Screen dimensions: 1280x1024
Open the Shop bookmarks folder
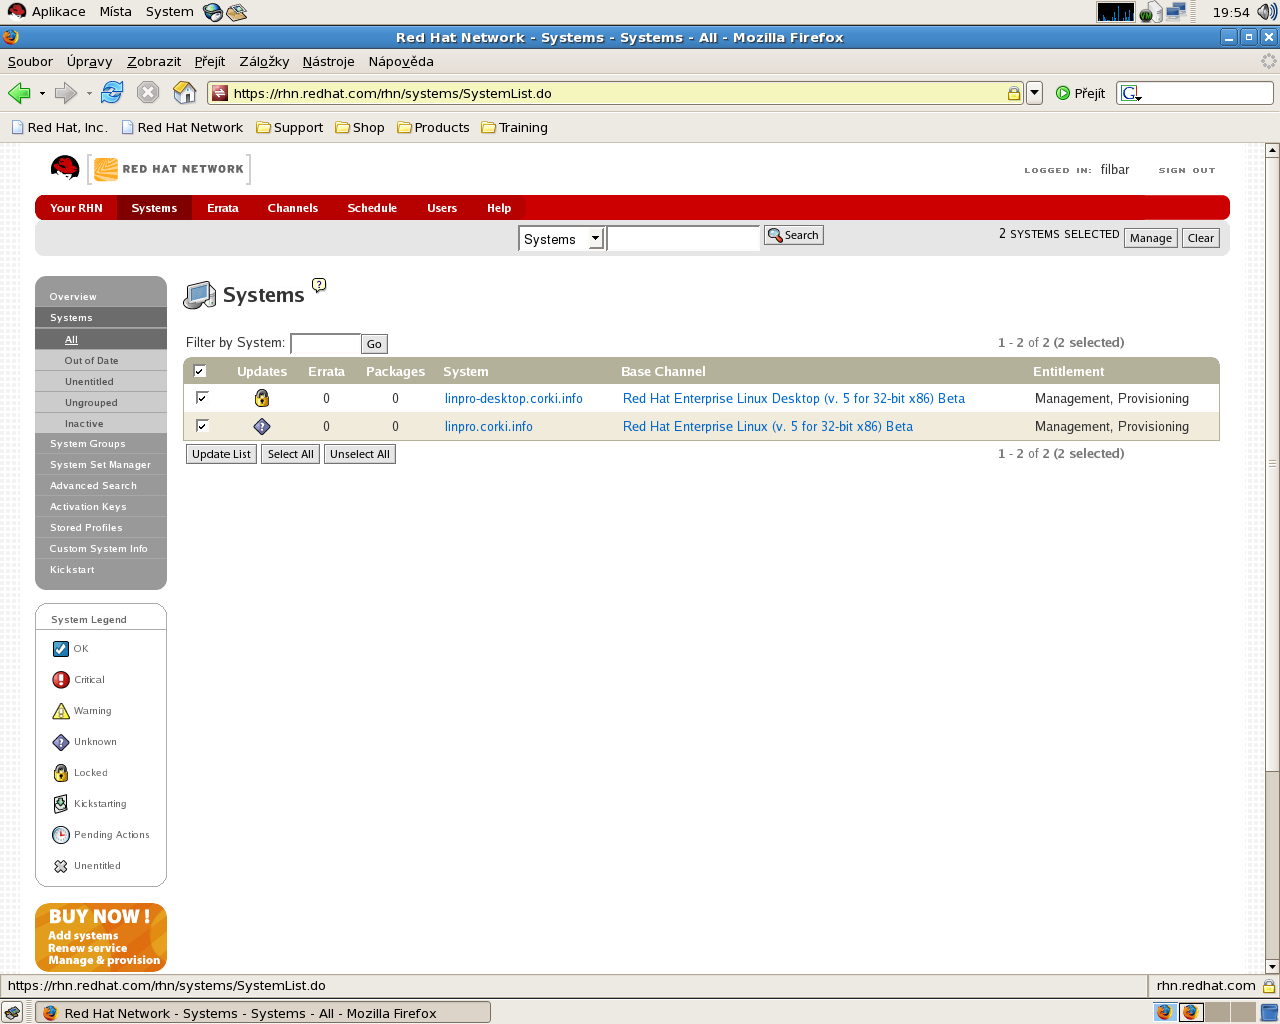pyautogui.click(x=360, y=127)
